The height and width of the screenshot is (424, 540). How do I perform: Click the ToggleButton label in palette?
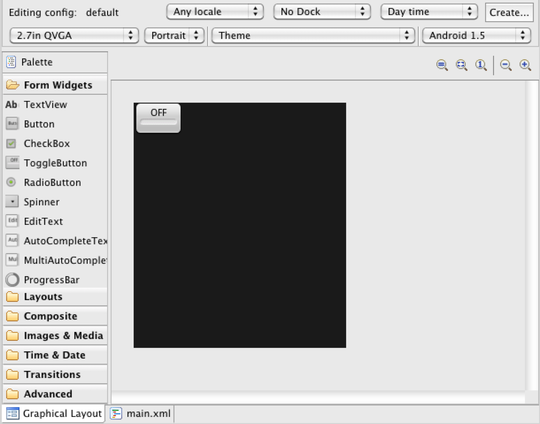pyautogui.click(x=55, y=163)
